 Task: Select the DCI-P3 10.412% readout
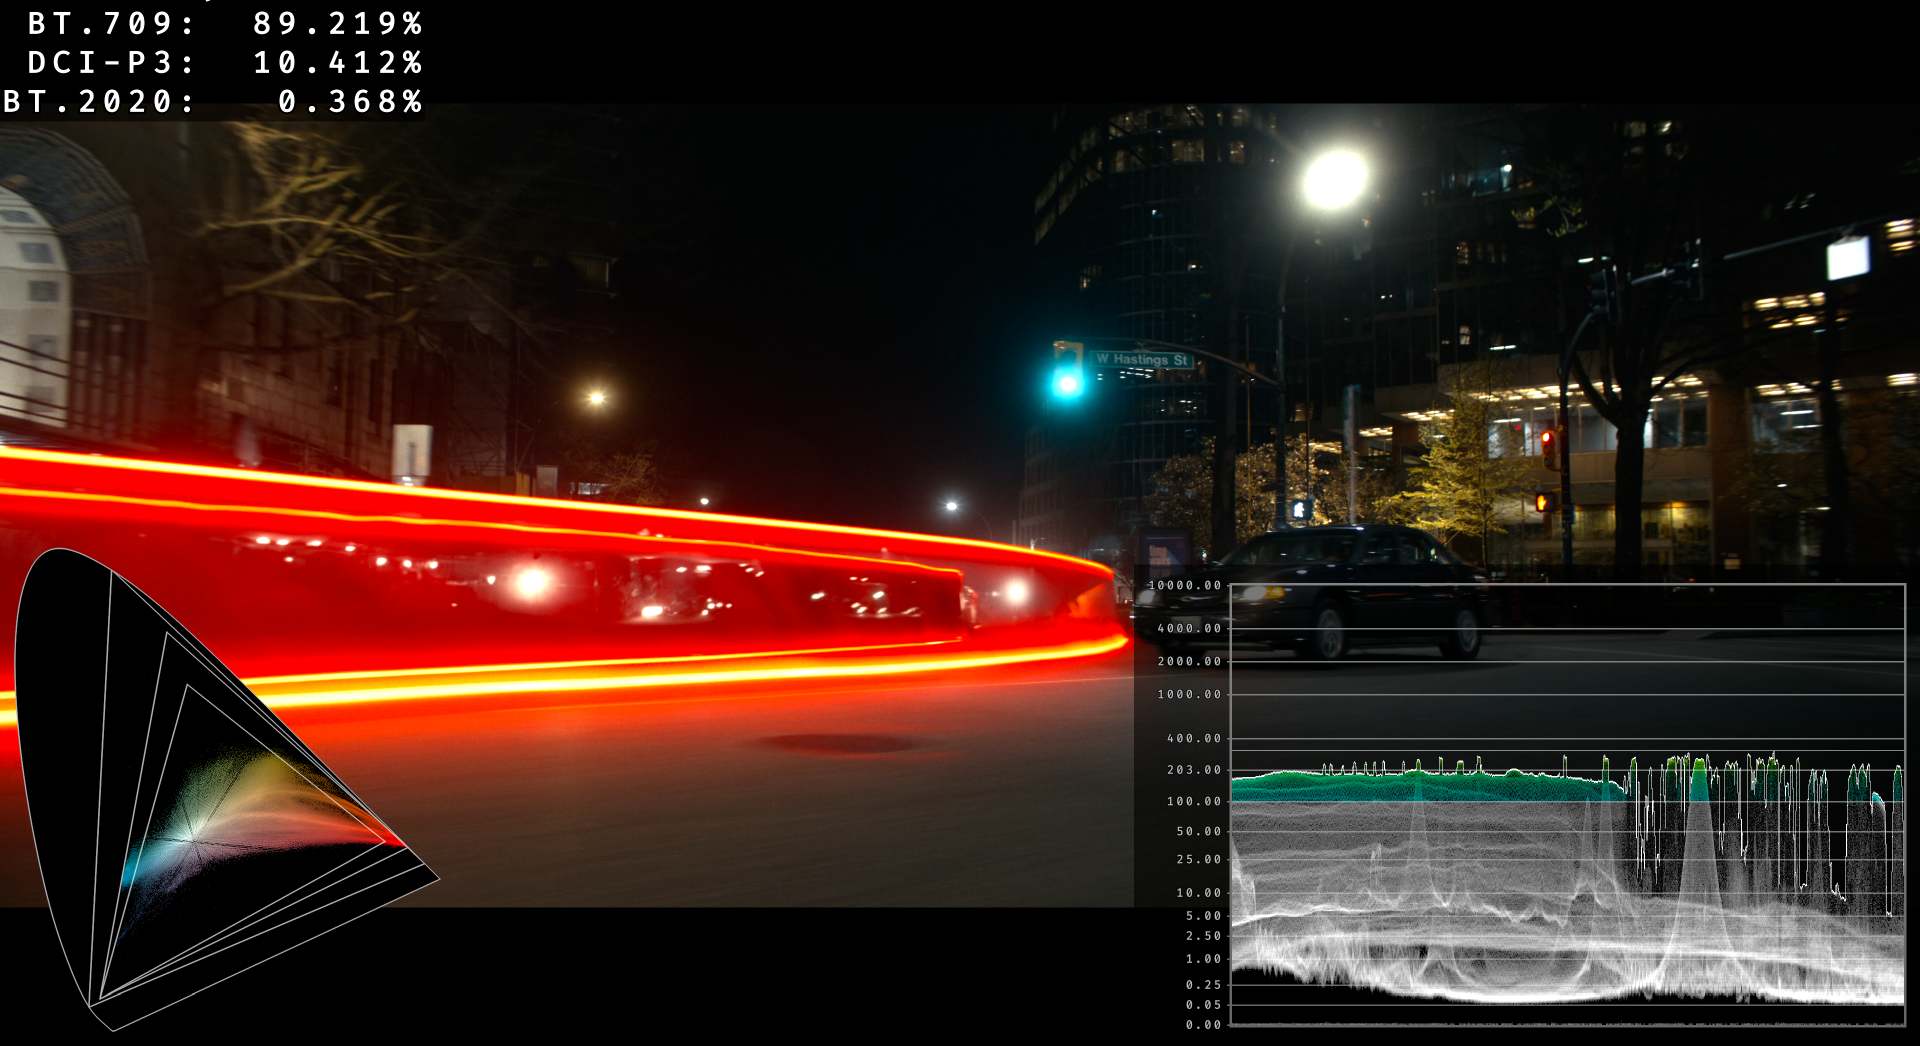[x=337, y=62]
